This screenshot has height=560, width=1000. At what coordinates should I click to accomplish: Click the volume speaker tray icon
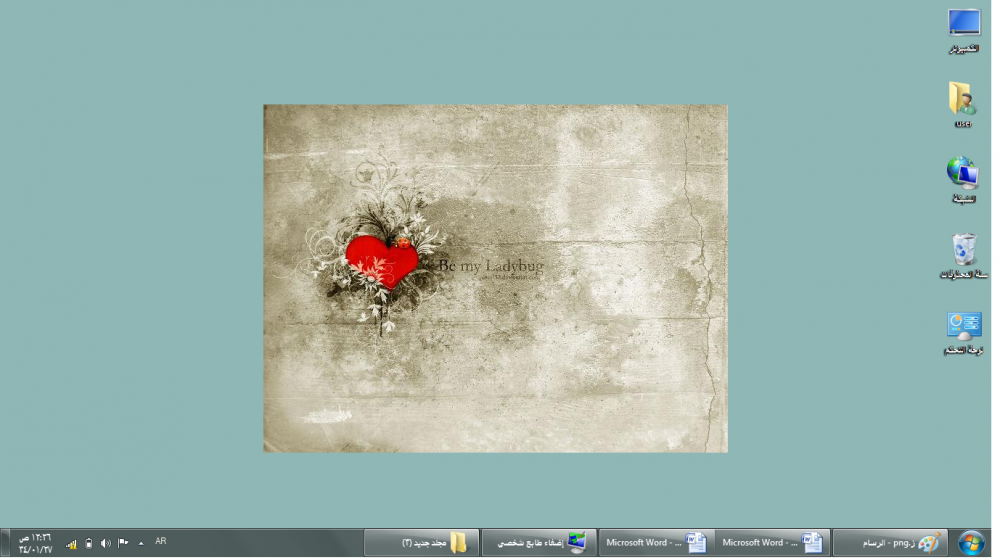[x=106, y=543]
